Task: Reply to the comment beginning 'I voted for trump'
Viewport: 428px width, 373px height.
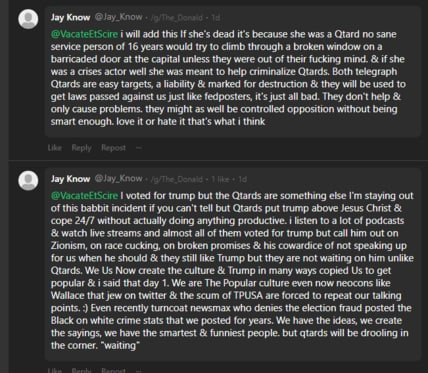Action: pyautogui.click(x=82, y=370)
